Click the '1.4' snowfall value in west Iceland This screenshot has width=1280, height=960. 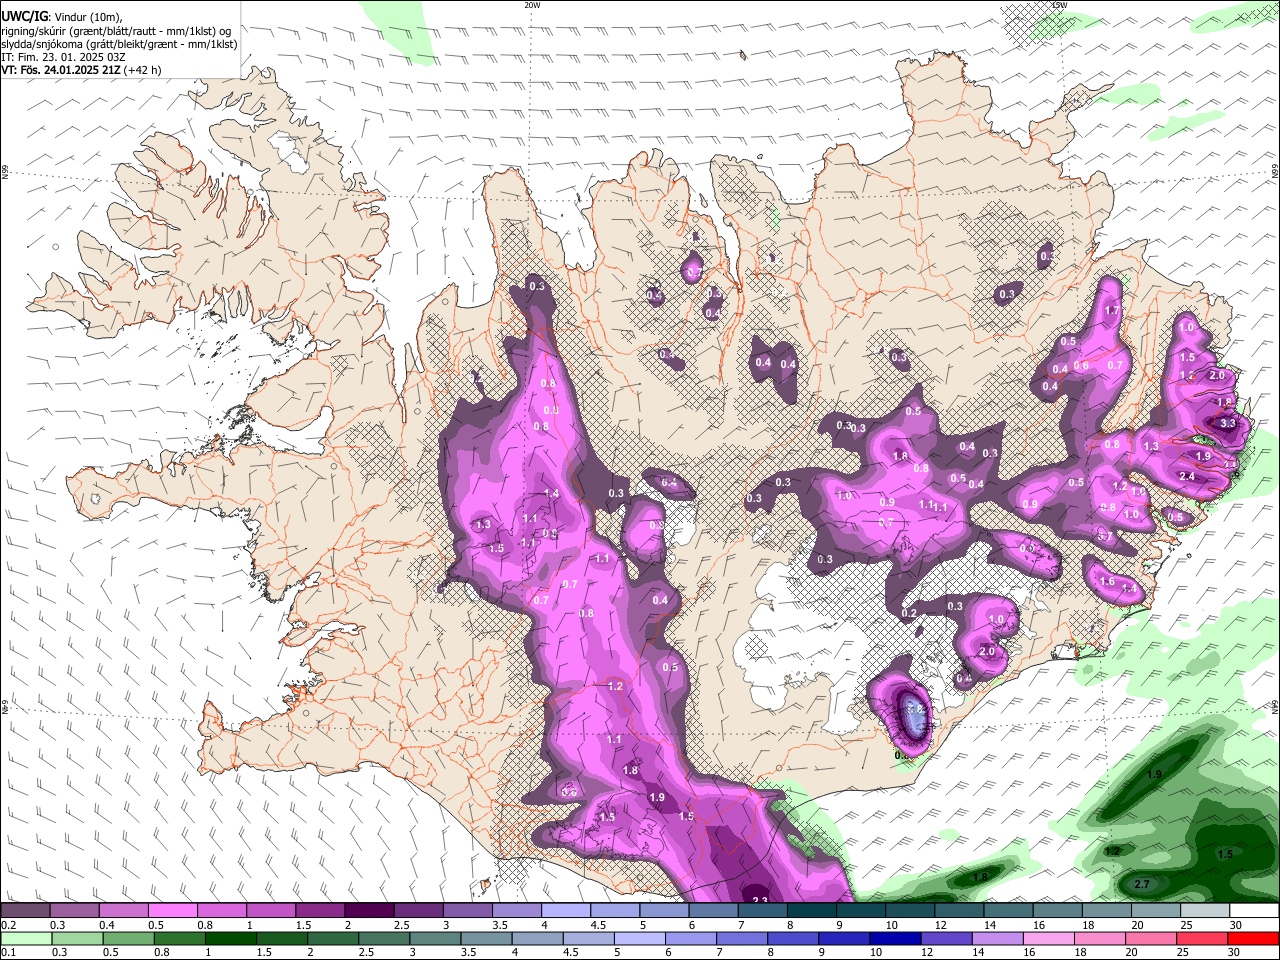click(552, 494)
